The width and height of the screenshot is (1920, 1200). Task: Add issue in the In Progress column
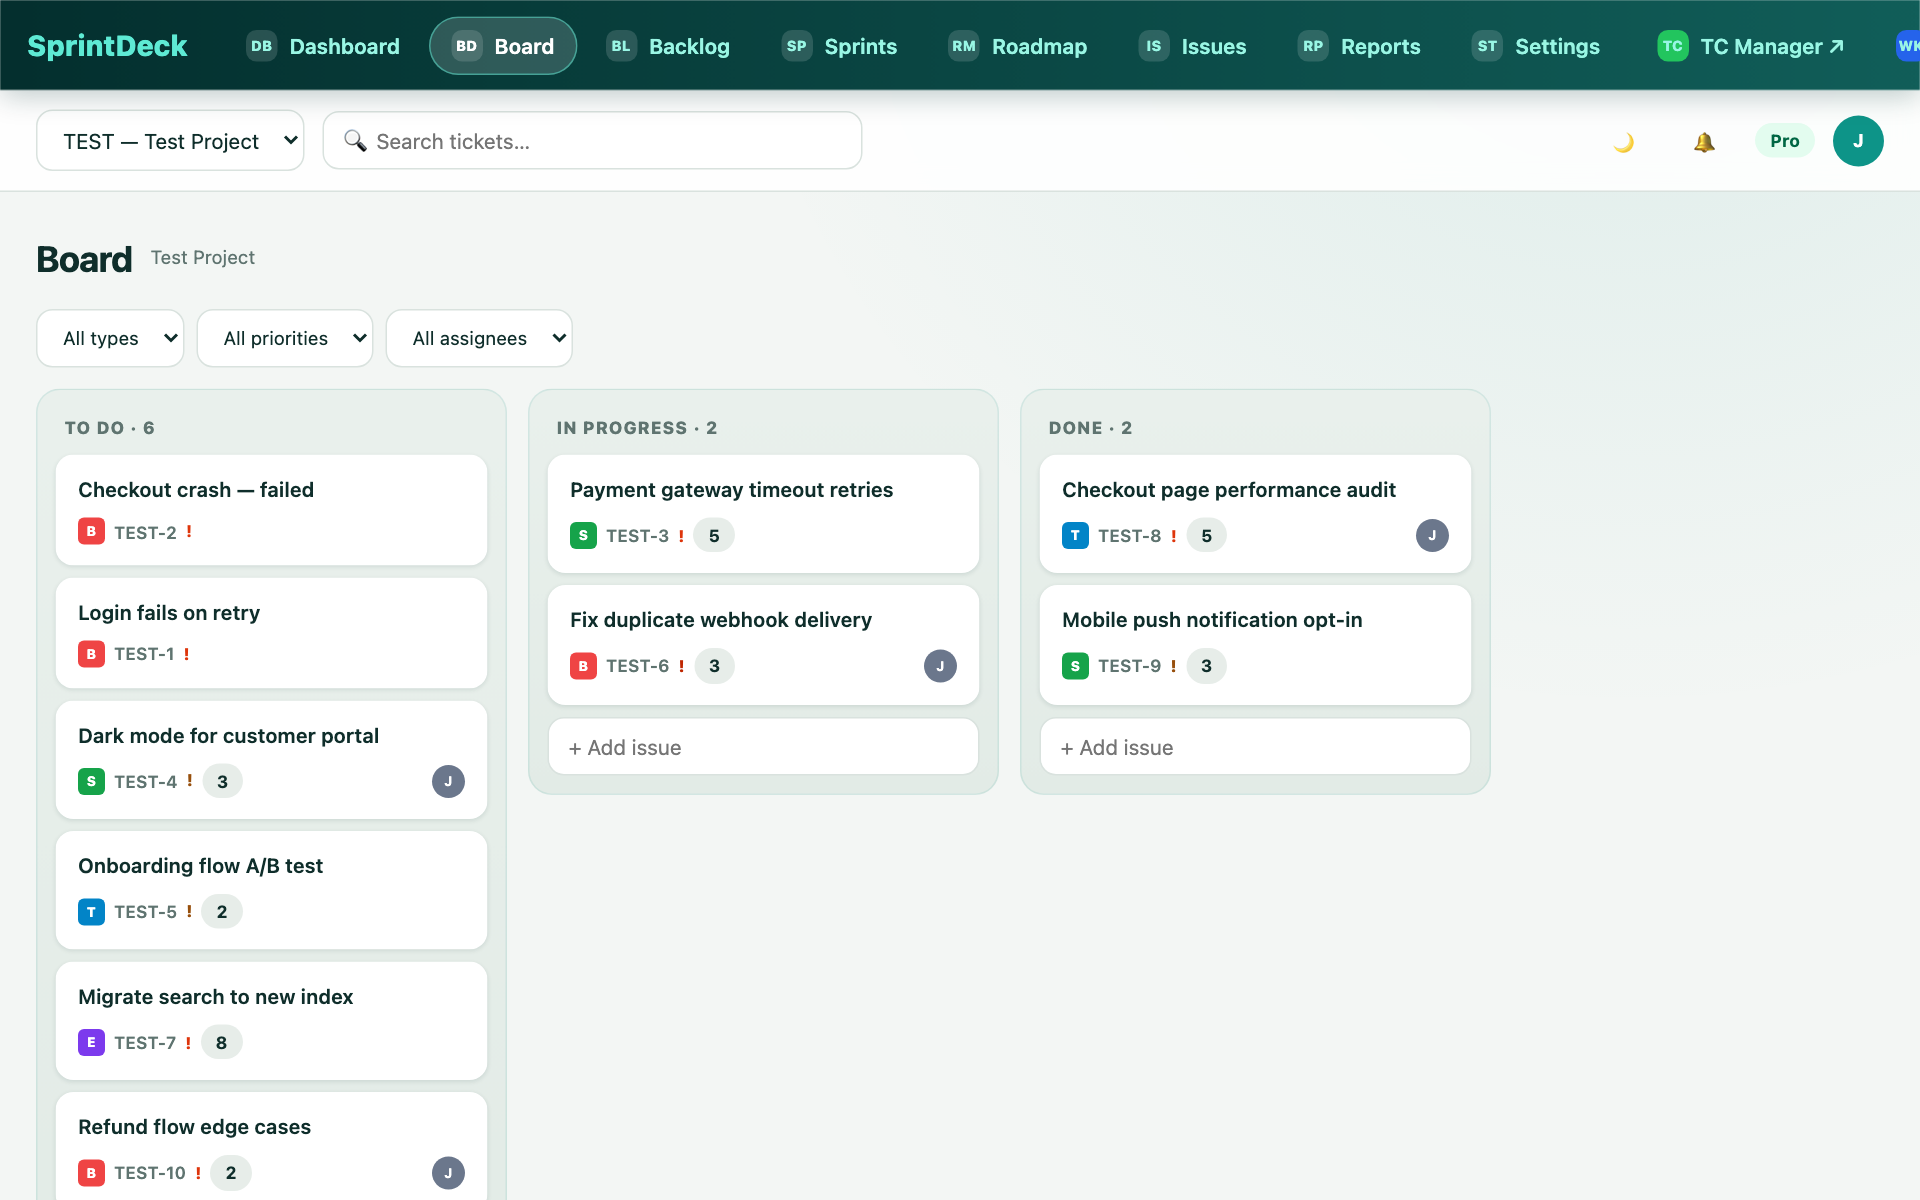tap(763, 747)
